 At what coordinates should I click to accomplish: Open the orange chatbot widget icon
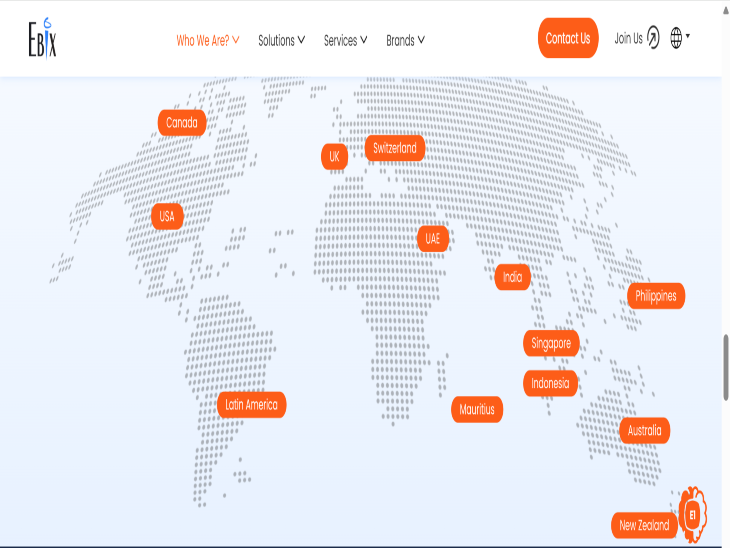pyautogui.click(x=693, y=515)
